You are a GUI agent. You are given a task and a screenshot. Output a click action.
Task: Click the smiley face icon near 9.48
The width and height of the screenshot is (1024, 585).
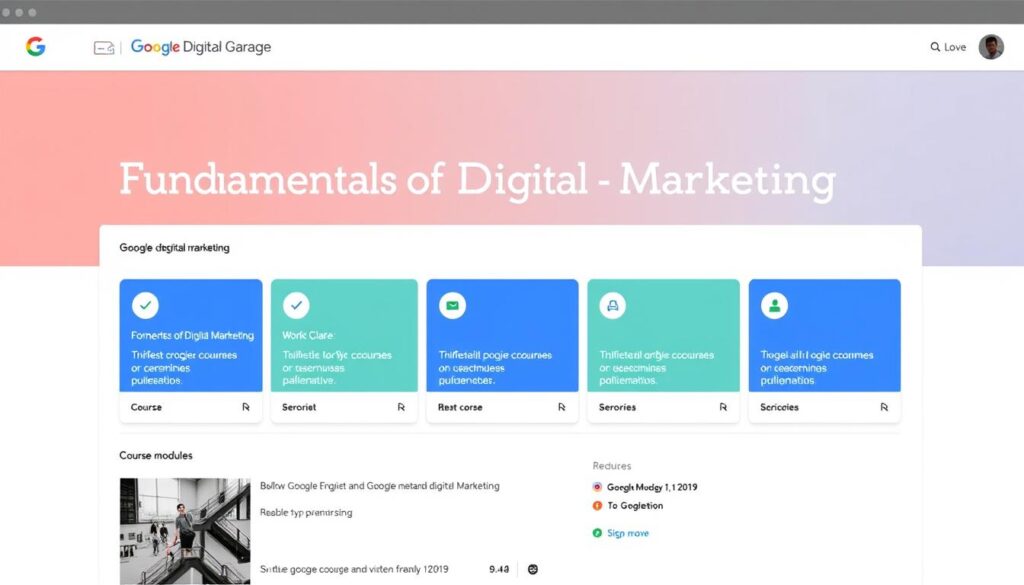533,569
